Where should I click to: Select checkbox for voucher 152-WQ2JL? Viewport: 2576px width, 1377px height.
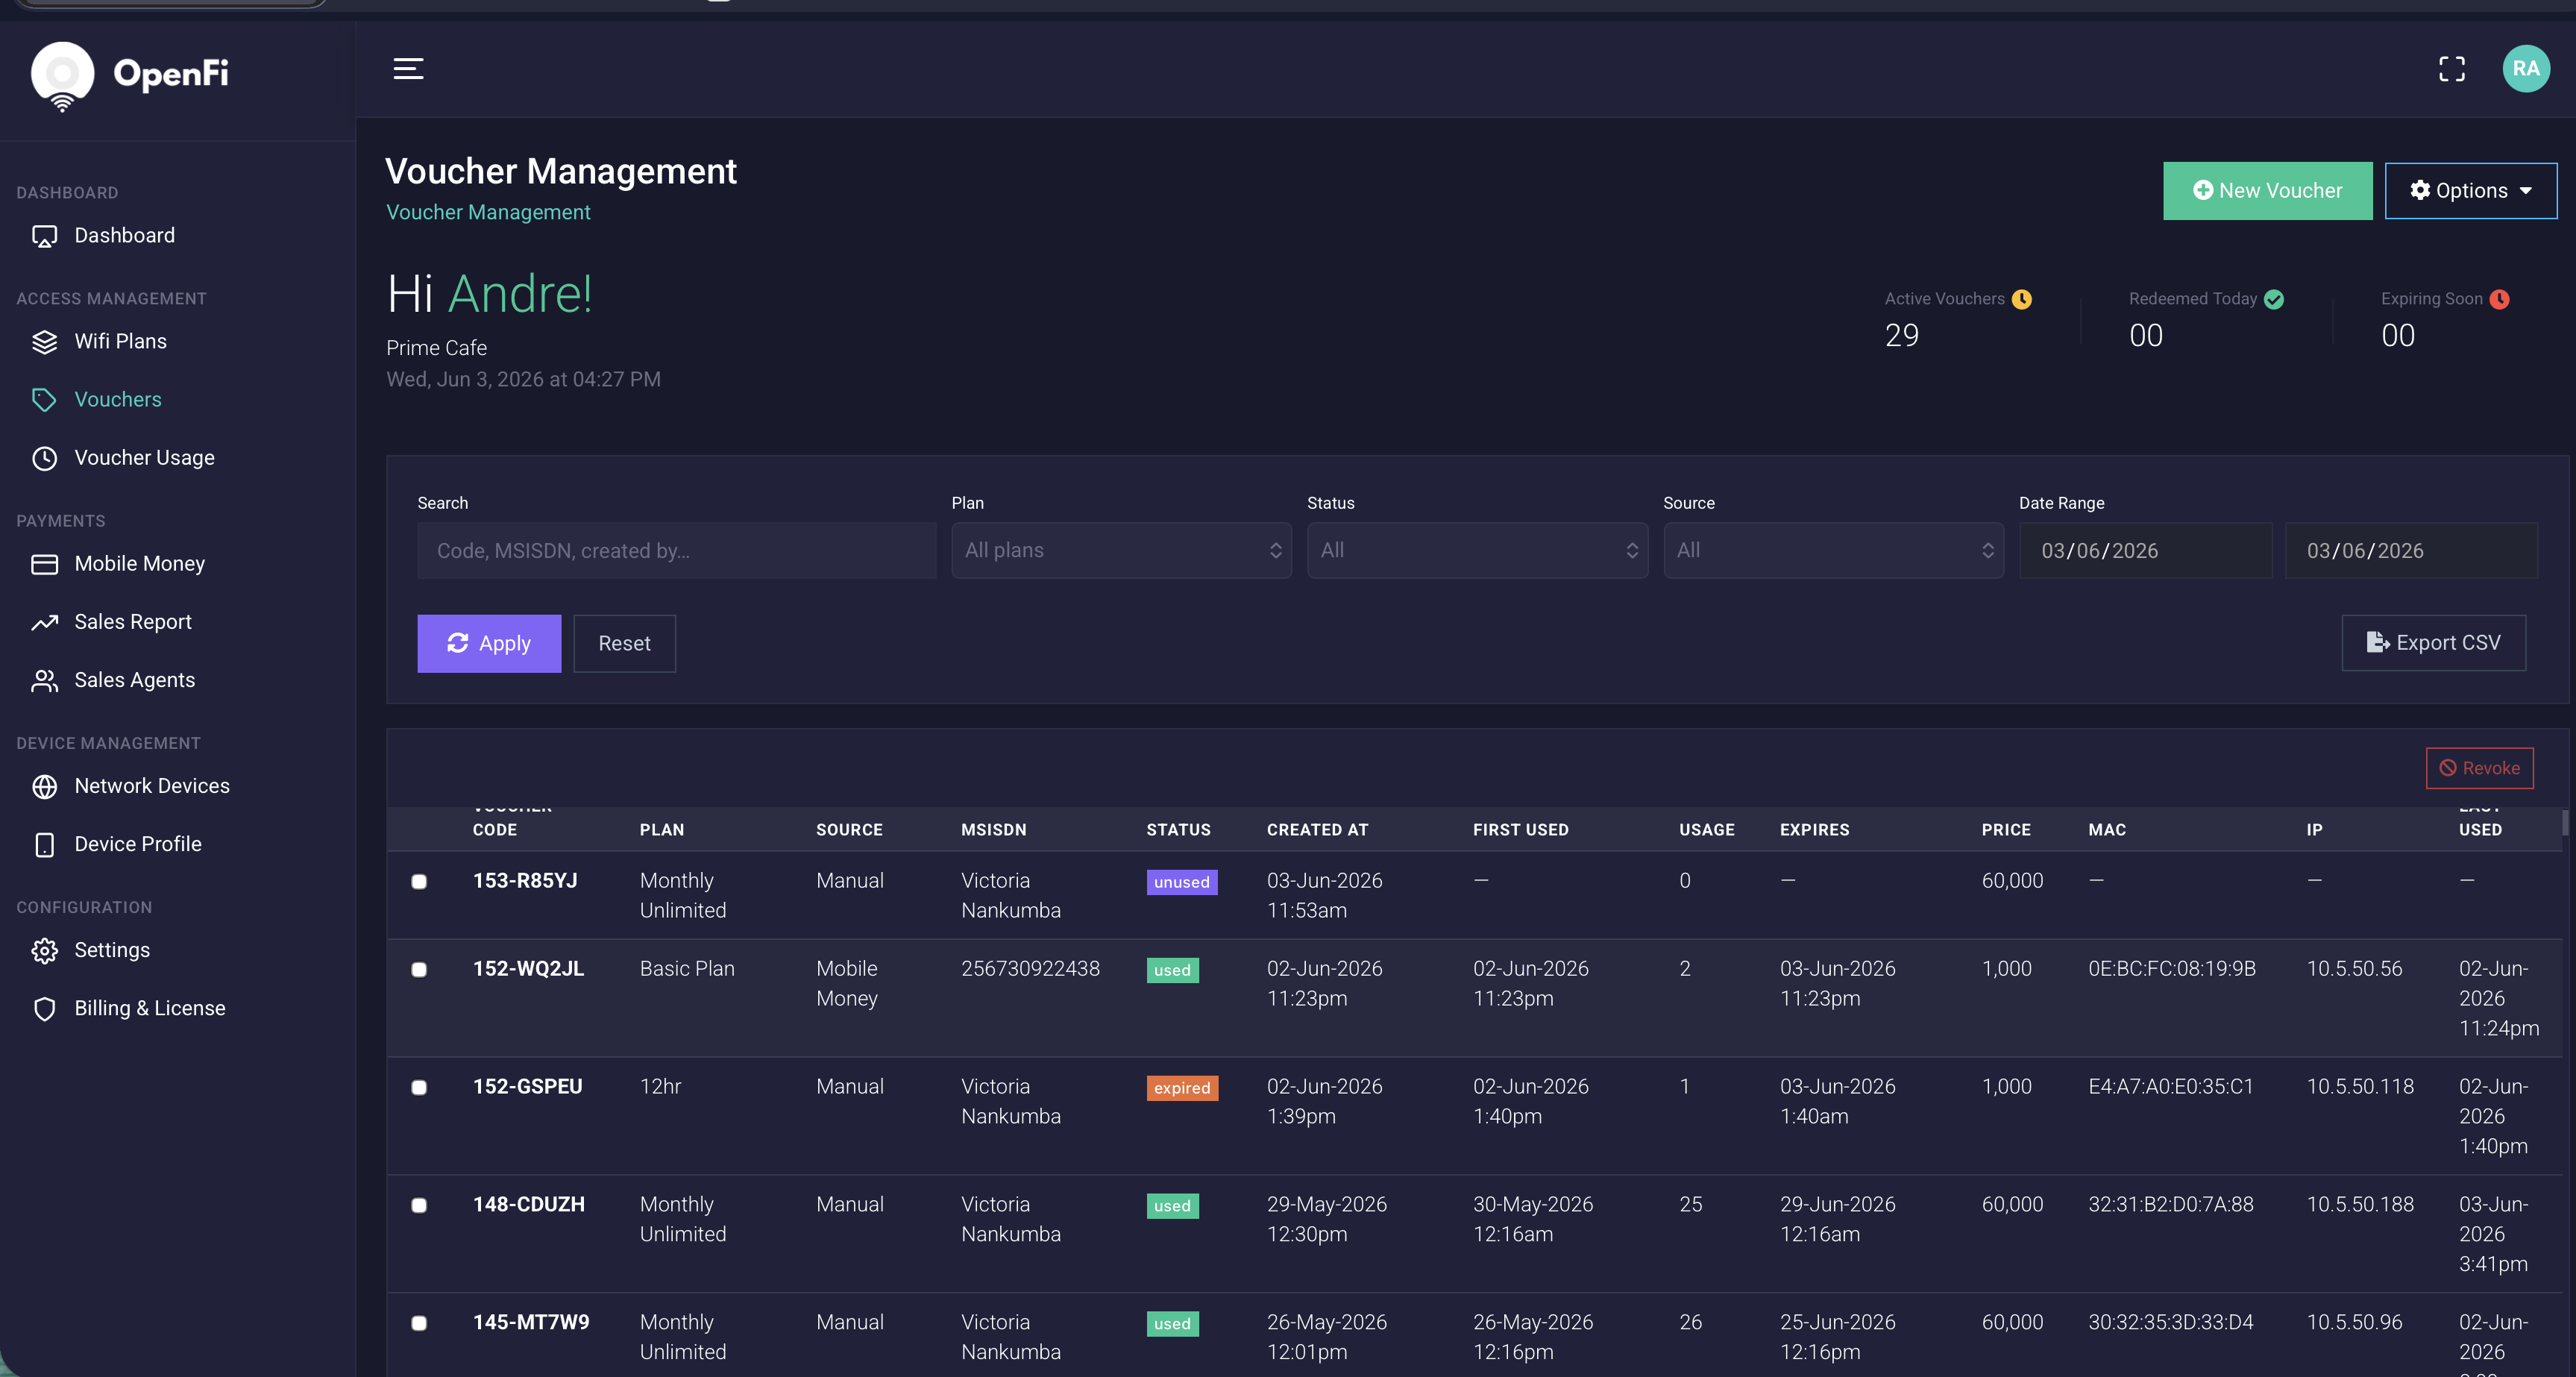(419, 969)
